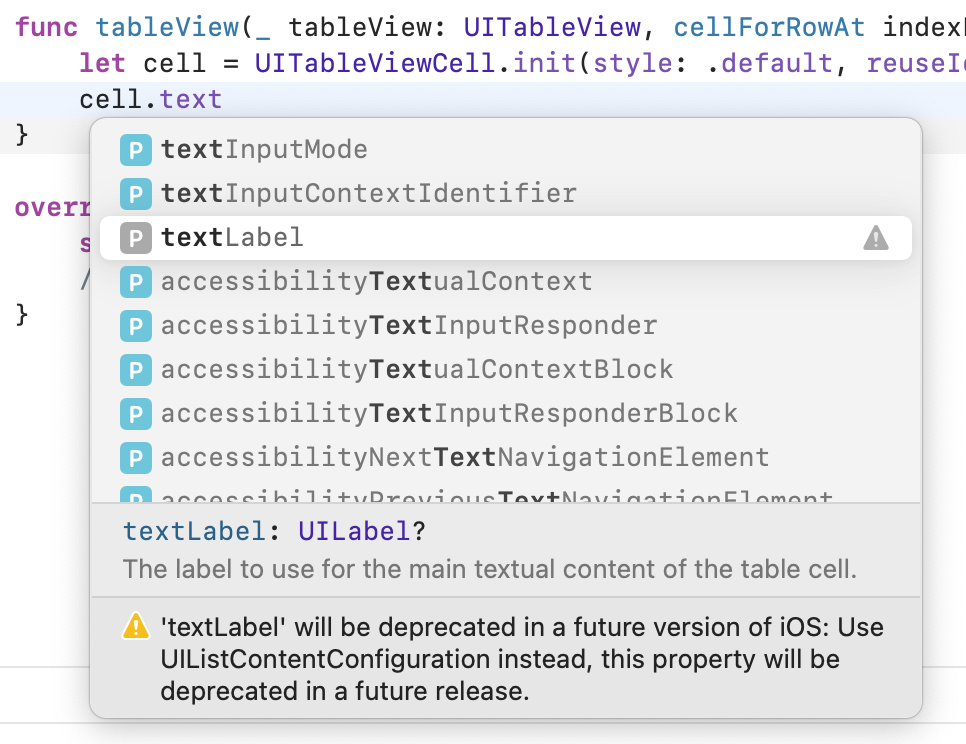Choose textInputContextIdentifier from the autocomplete list
Image resolution: width=966 pixels, height=744 pixels.
click(x=505, y=193)
